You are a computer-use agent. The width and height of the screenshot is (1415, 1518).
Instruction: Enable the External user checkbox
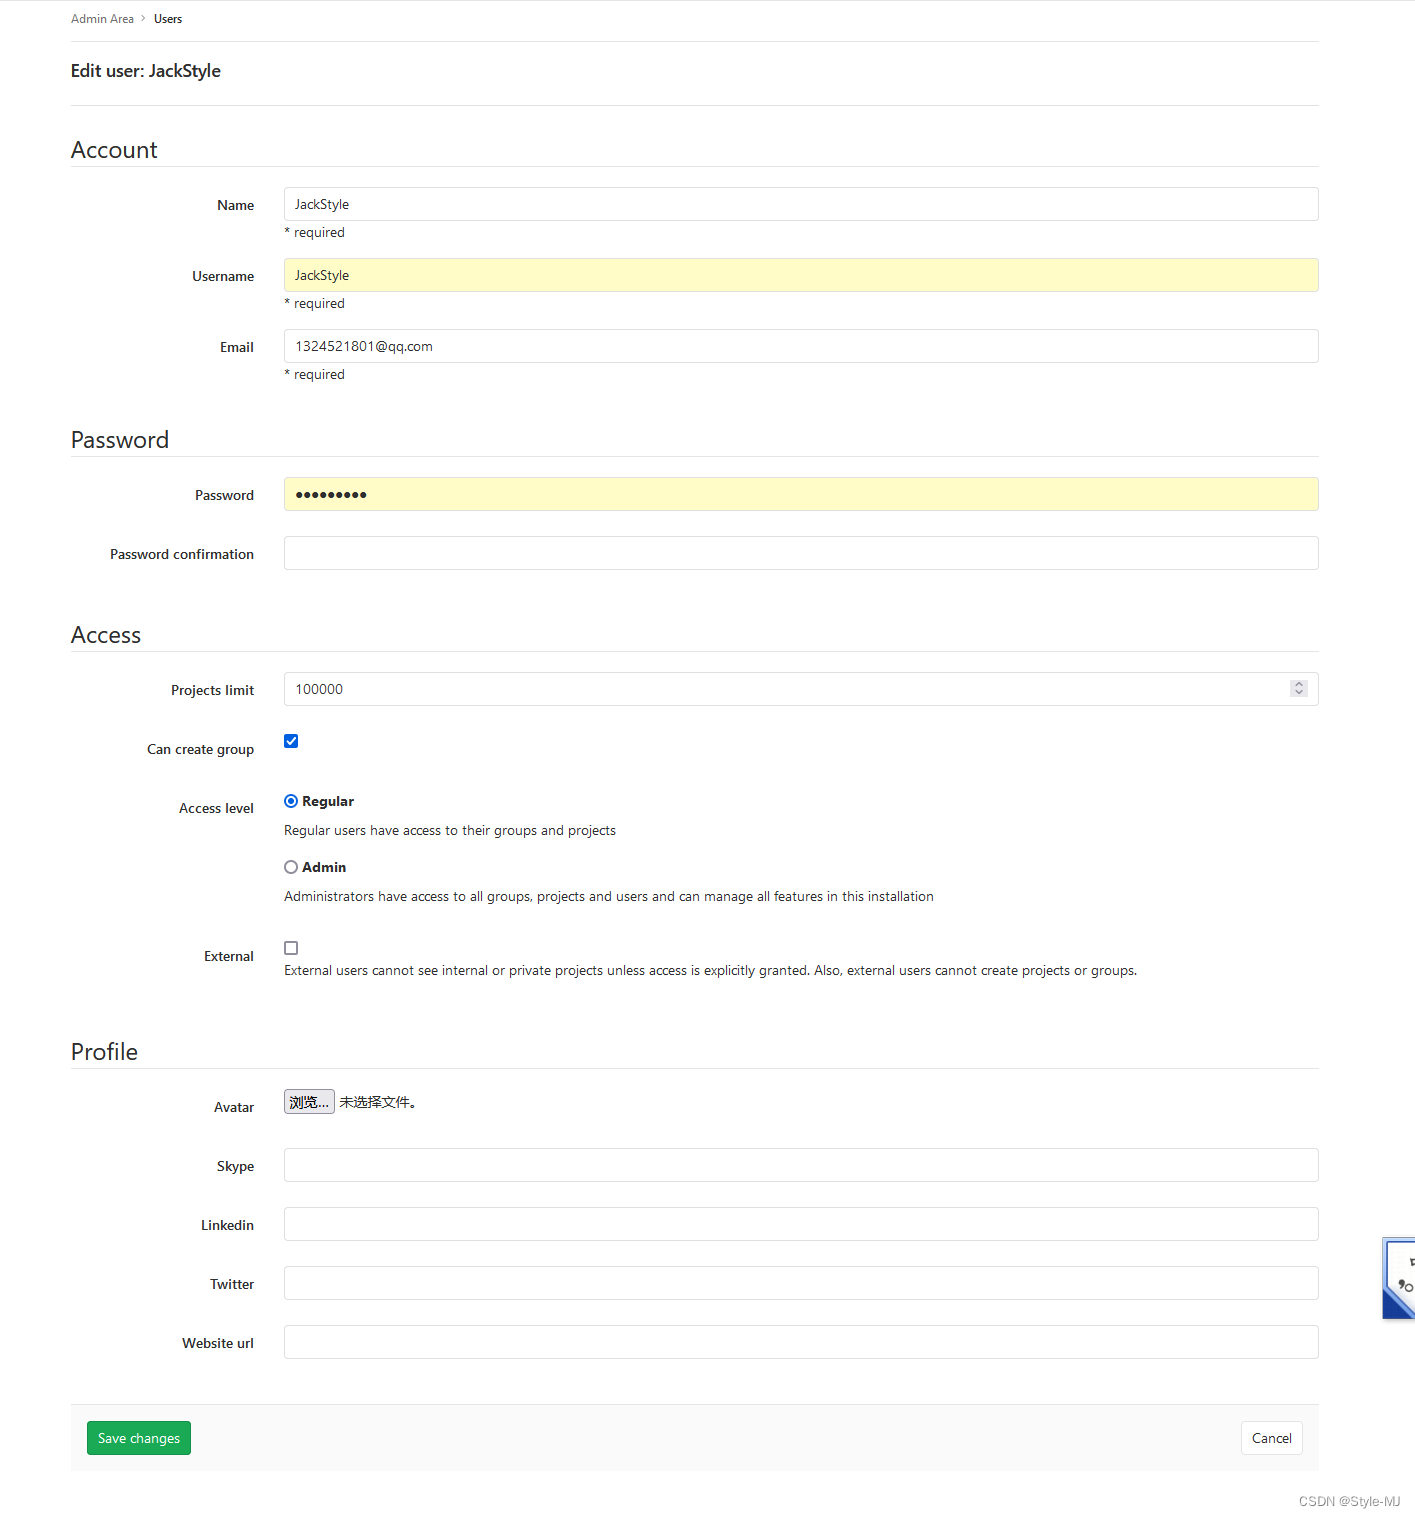pos(291,948)
